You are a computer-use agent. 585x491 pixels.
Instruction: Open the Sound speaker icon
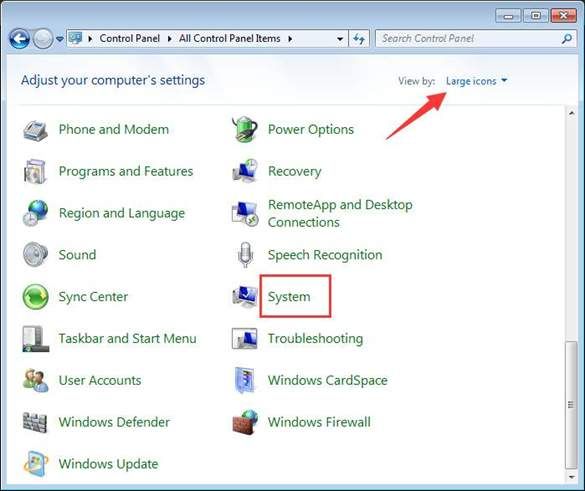pyautogui.click(x=35, y=254)
